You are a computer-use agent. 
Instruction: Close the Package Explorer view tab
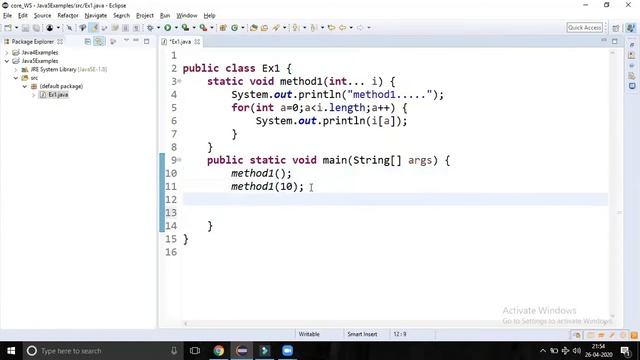point(60,42)
